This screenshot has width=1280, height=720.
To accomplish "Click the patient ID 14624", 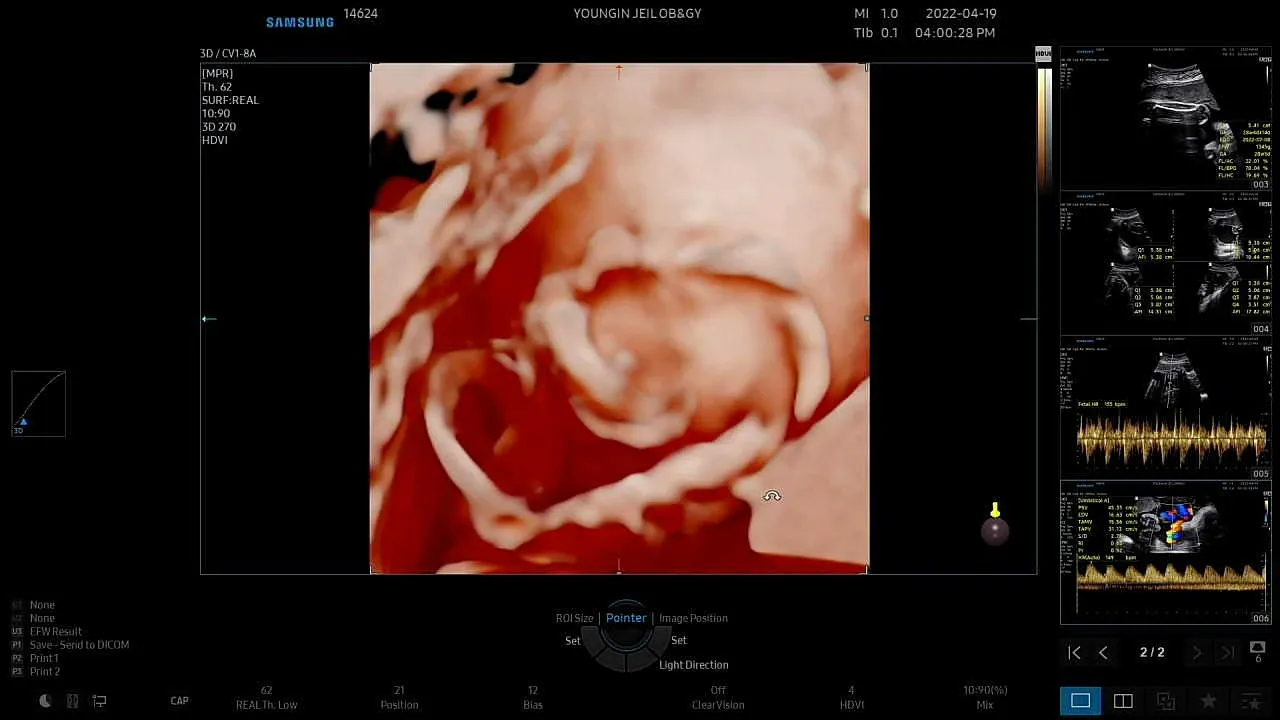I will [x=360, y=14].
